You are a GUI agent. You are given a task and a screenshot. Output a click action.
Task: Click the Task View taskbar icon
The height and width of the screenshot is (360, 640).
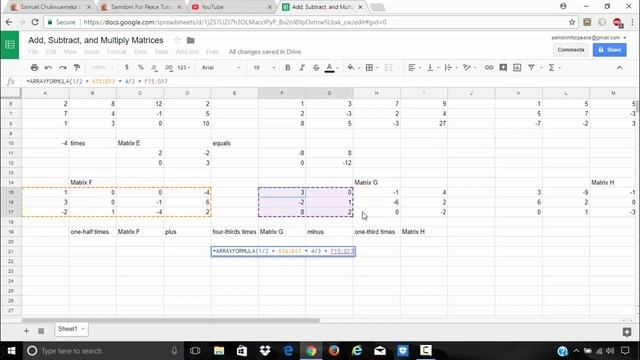(x=195, y=351)
